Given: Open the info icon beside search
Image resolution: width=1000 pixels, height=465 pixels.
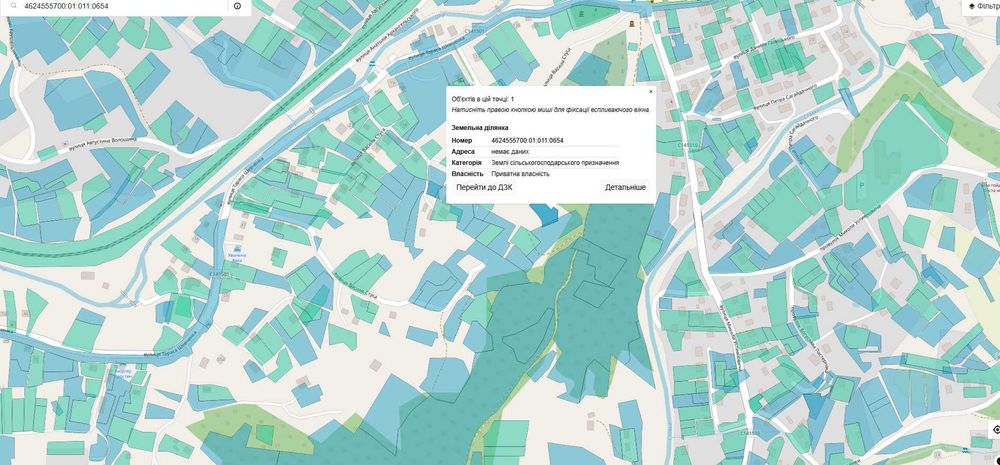Looking at the screenshot, I should [x=237, y=6].
